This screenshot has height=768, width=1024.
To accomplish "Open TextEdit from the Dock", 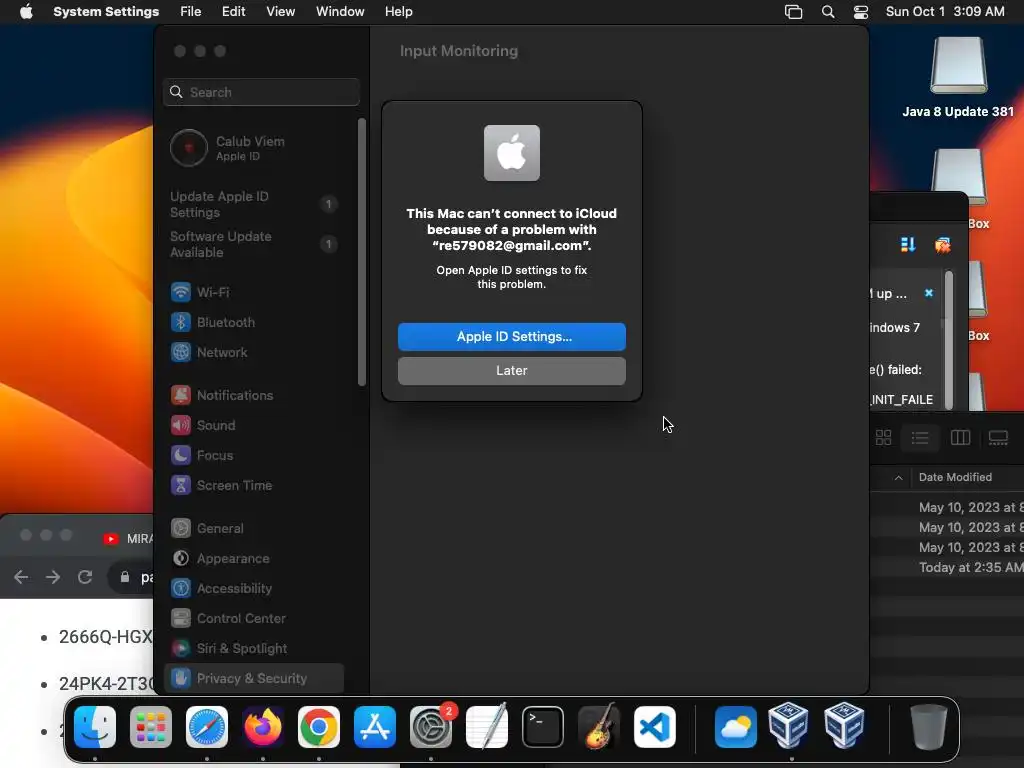I will [x=487, y=727].
